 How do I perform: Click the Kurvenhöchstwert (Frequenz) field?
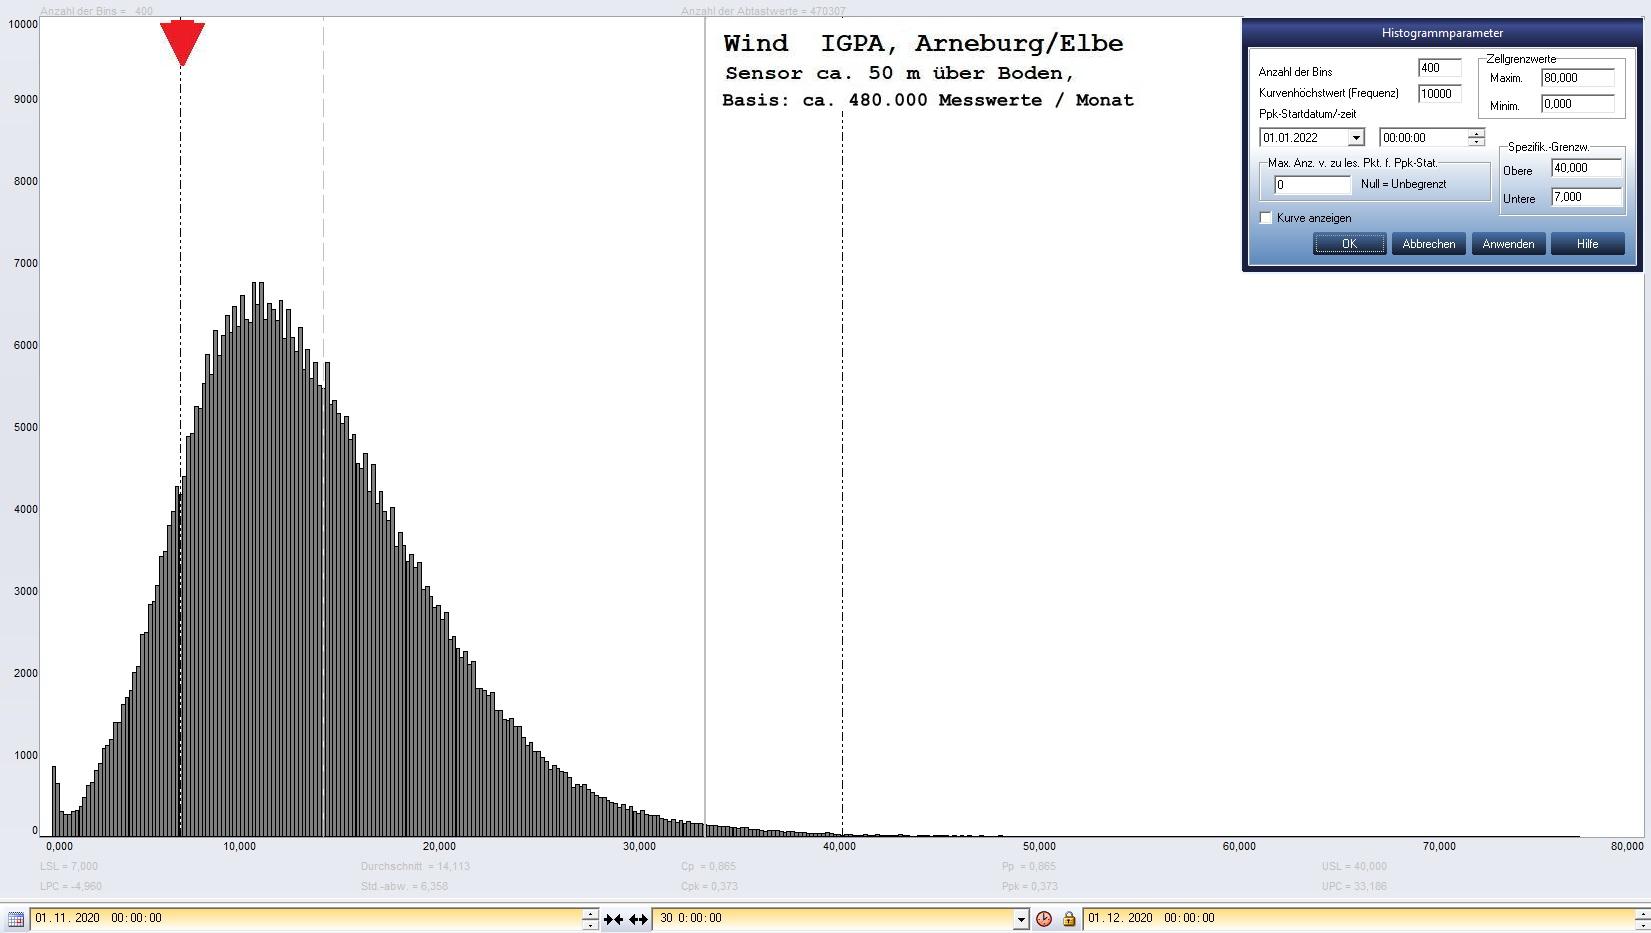(1439, 93)
